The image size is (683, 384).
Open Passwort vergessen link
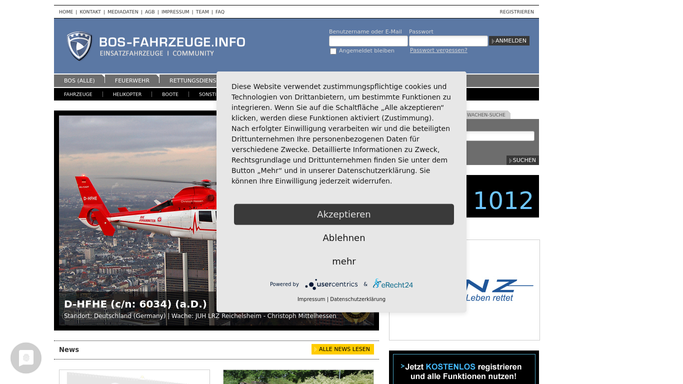coord(438,50)
